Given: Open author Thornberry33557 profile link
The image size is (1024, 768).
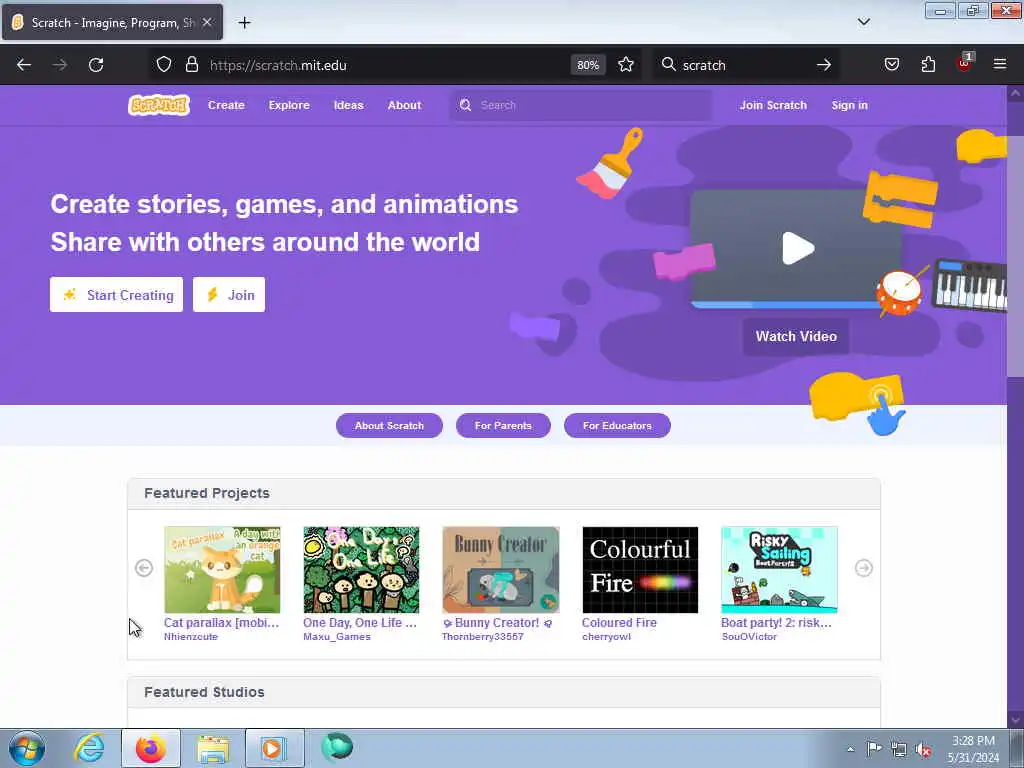Looking at the screenshot, I should coord(483,637).
